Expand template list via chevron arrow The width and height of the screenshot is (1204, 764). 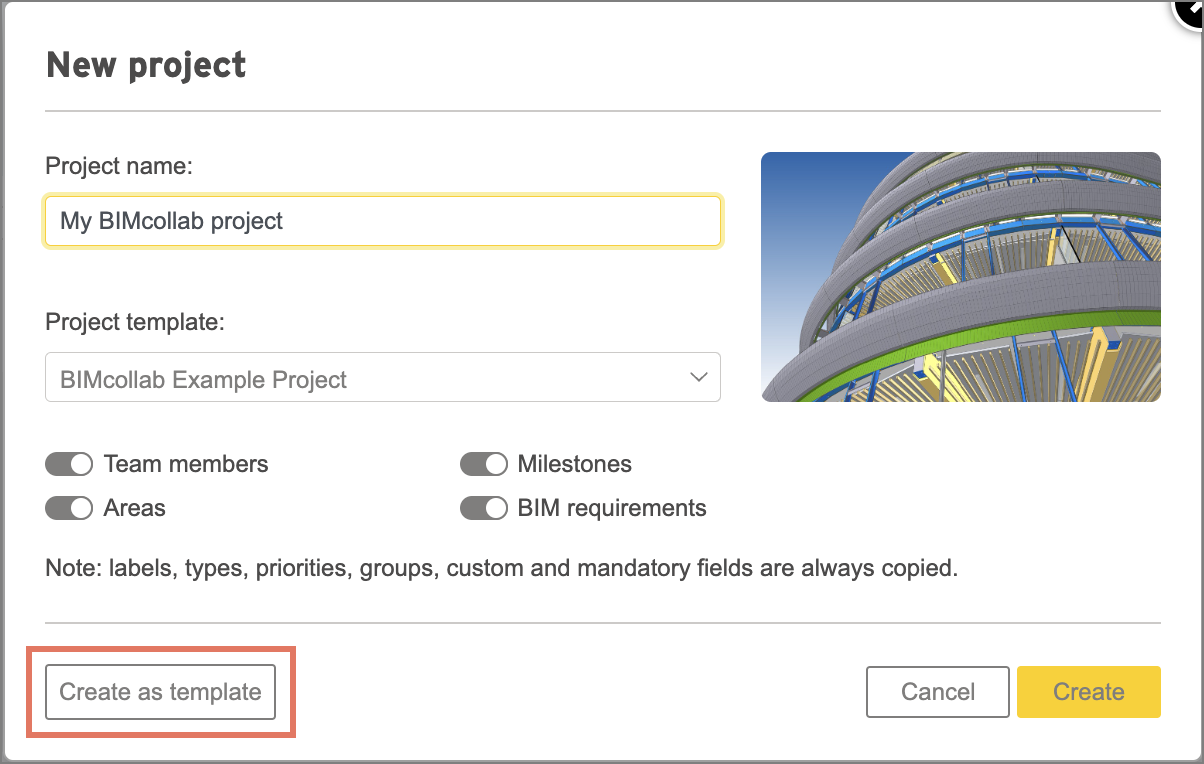coord(698,377)
